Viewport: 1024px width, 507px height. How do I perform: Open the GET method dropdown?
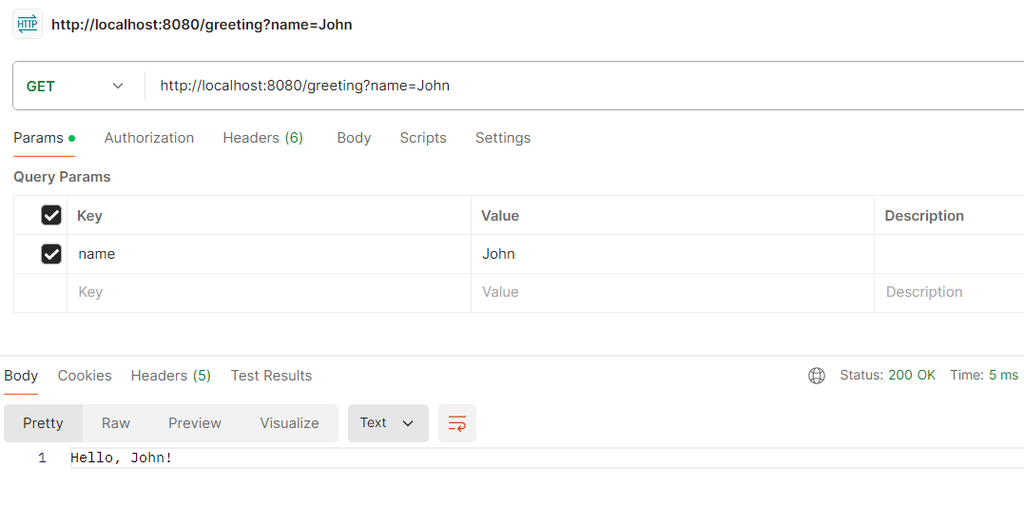75,86
